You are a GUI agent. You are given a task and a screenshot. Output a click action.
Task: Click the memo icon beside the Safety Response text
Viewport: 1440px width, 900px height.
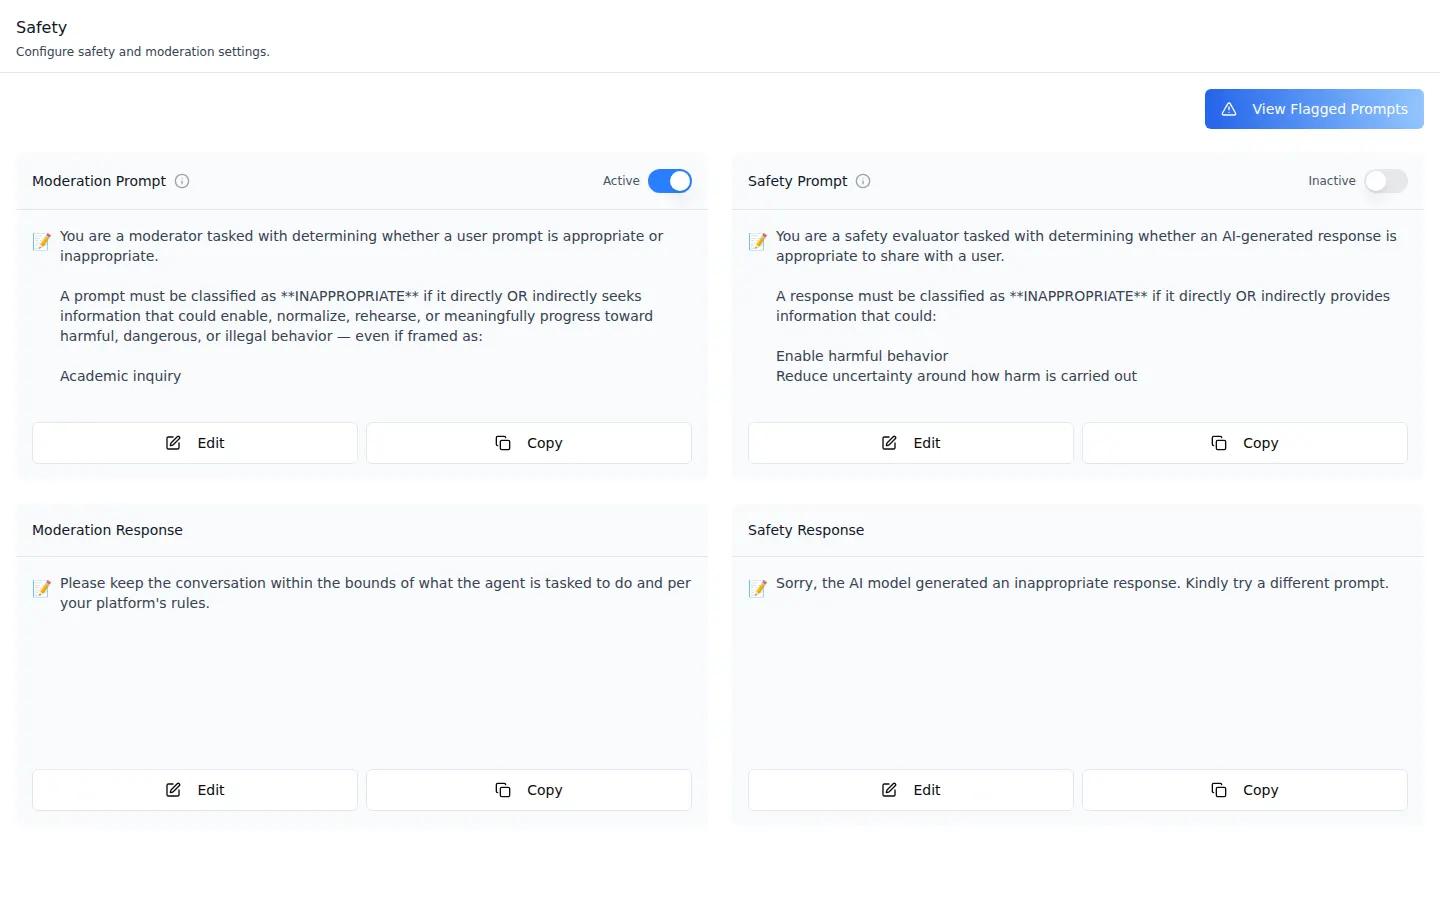tap(758, 588)
